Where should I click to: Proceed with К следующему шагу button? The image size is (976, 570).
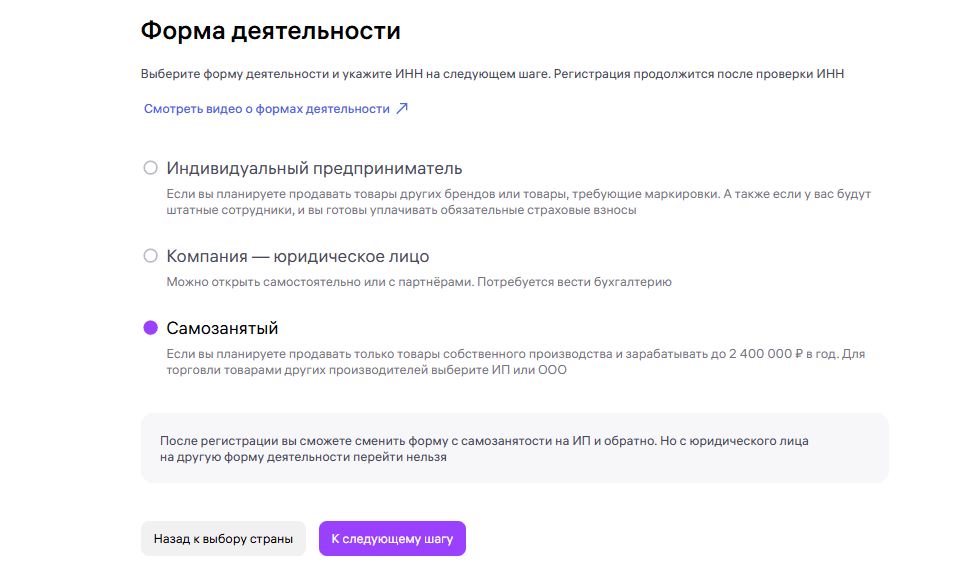coord(392,539)
